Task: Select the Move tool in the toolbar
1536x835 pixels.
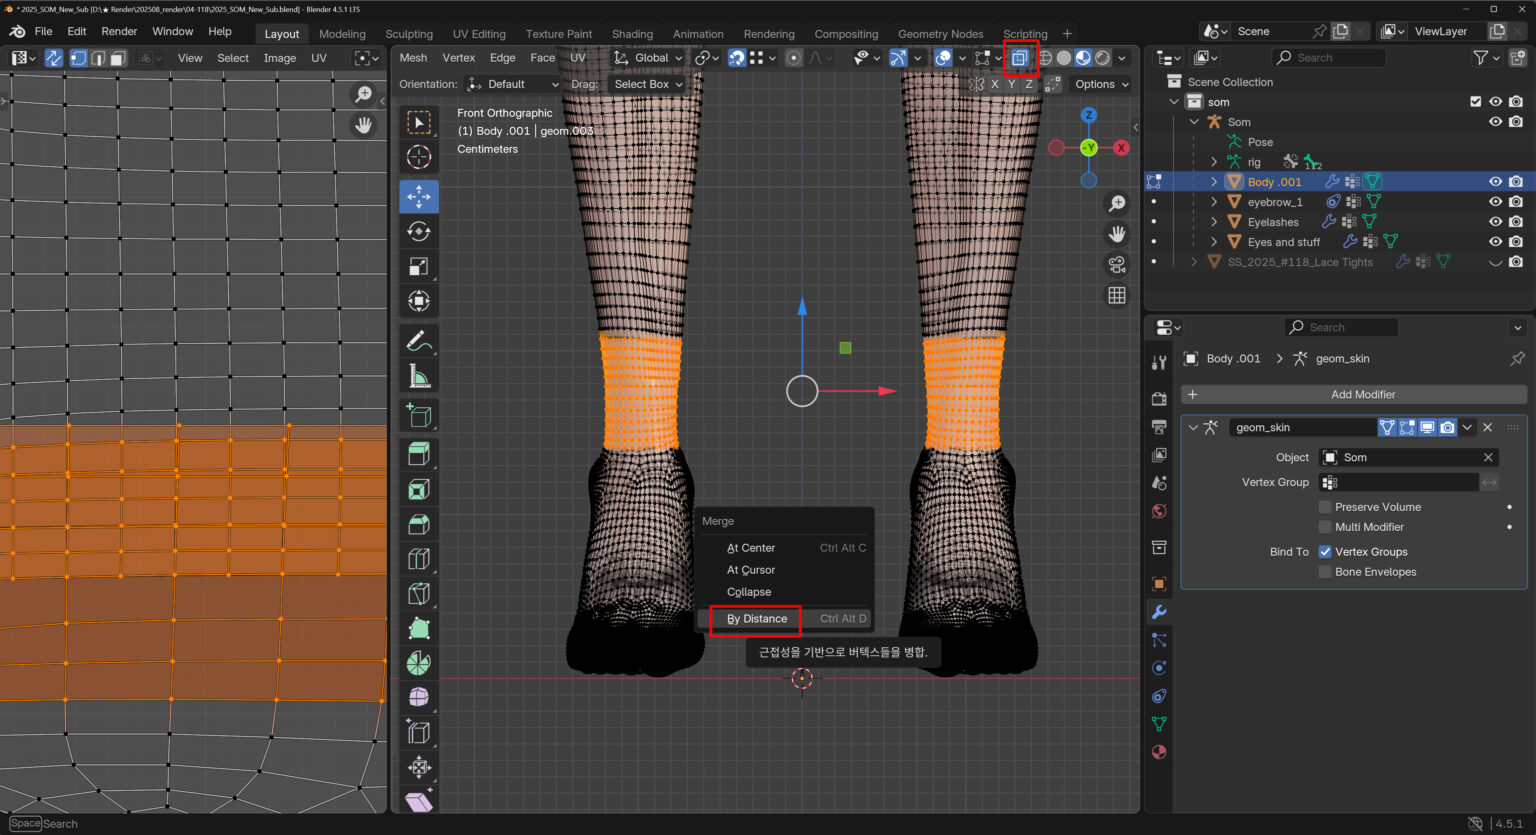Action: tap(419, 196)
